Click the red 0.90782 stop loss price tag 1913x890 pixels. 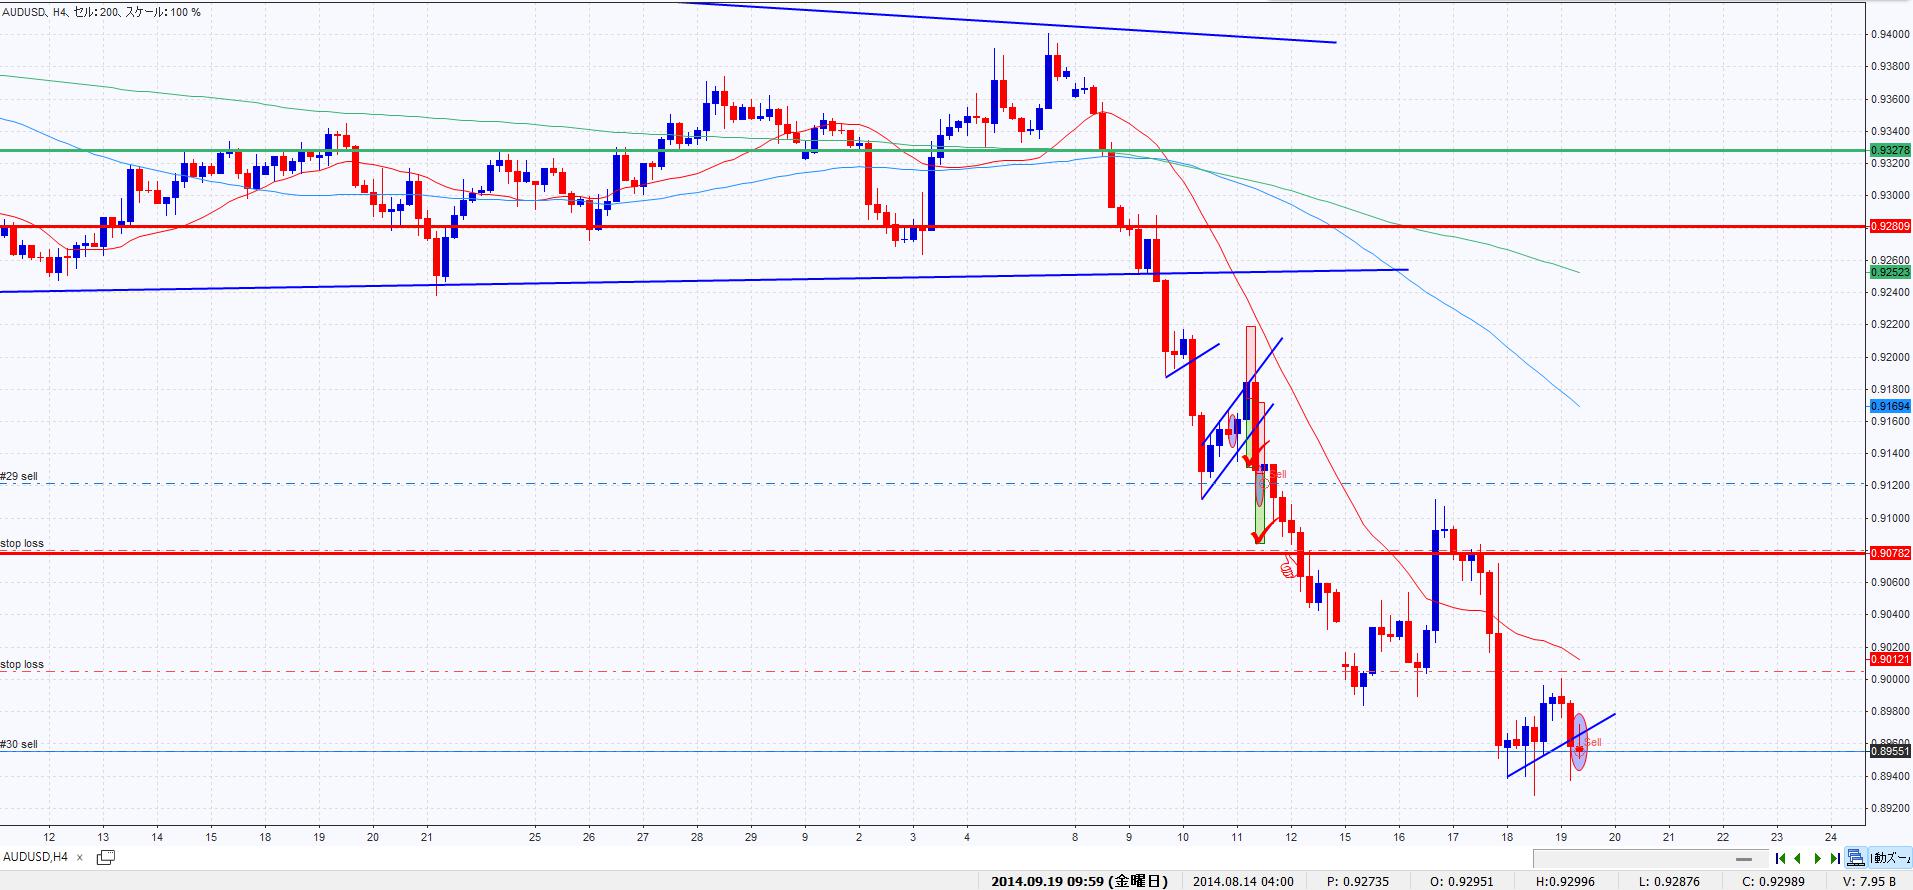(1889, 553)
